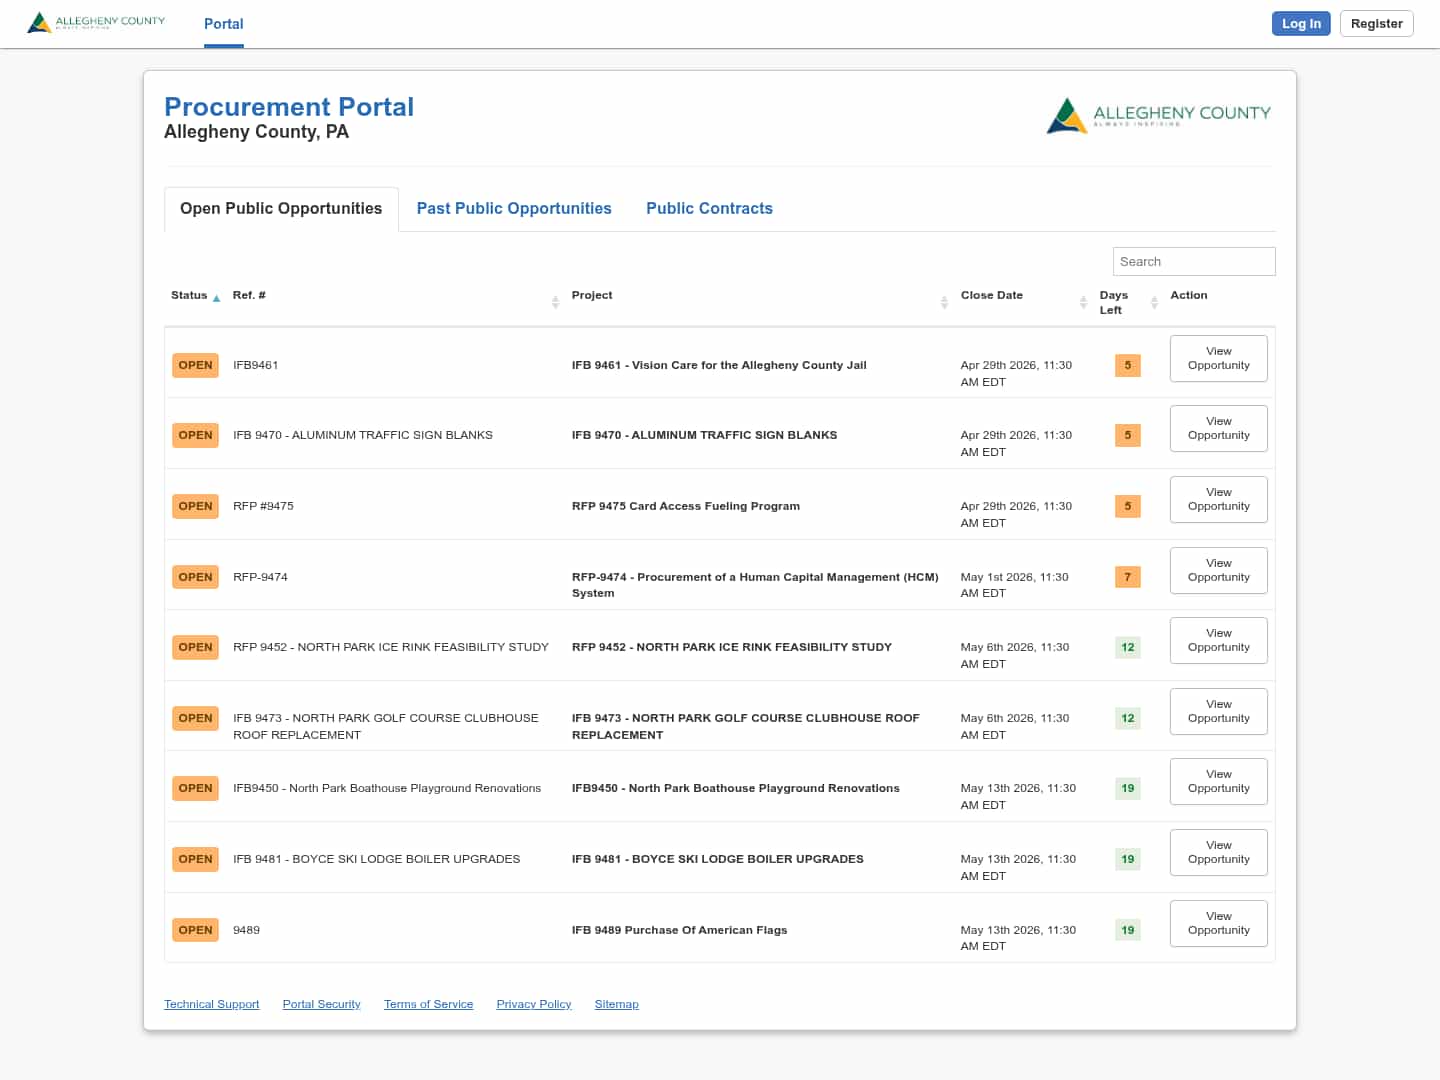Image resolution: width=1440 pixels, height=1080 pixels.
Task: Switch to Past Public Opportunities tab
Action: click(514, 209)
